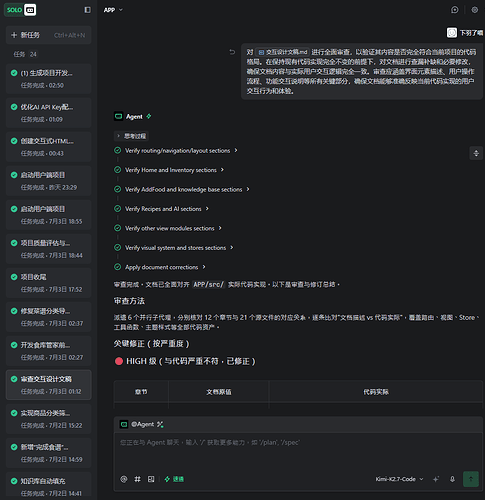Open the 交互设计文稿.md file chip

tap(283, 52)
